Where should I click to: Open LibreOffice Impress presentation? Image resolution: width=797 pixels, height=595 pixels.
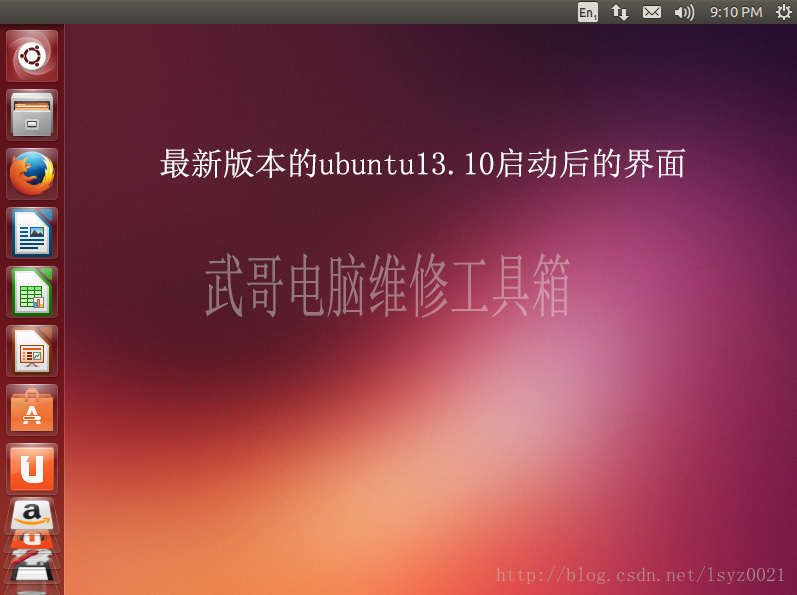(32, 351)
